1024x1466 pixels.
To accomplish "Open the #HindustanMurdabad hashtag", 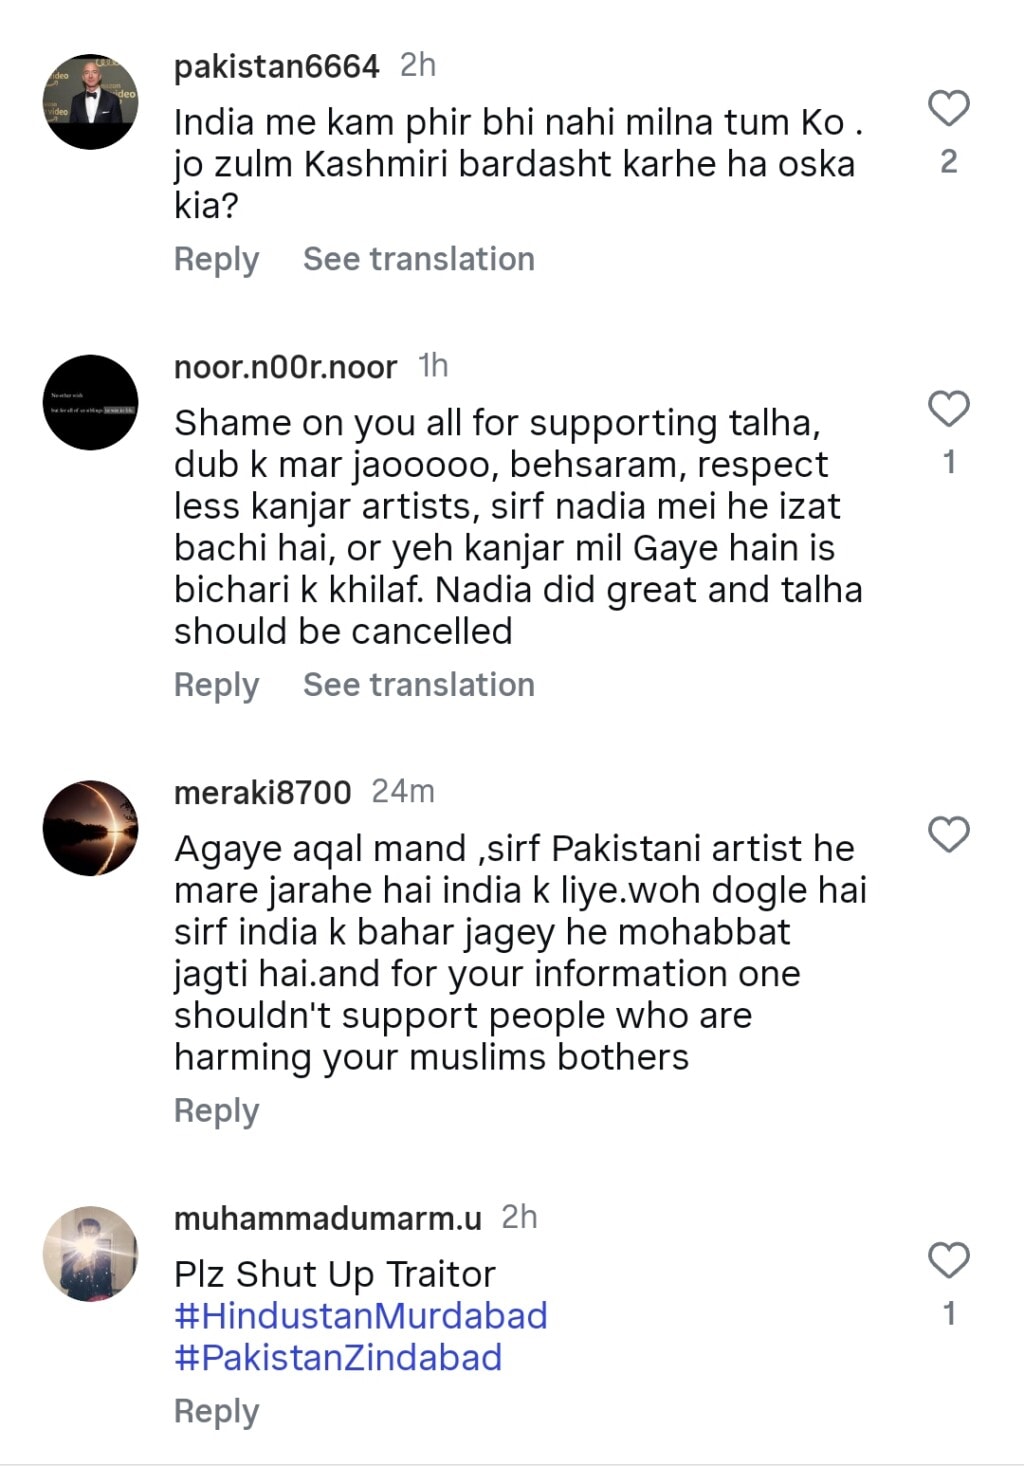I will tap(360, 1316).
